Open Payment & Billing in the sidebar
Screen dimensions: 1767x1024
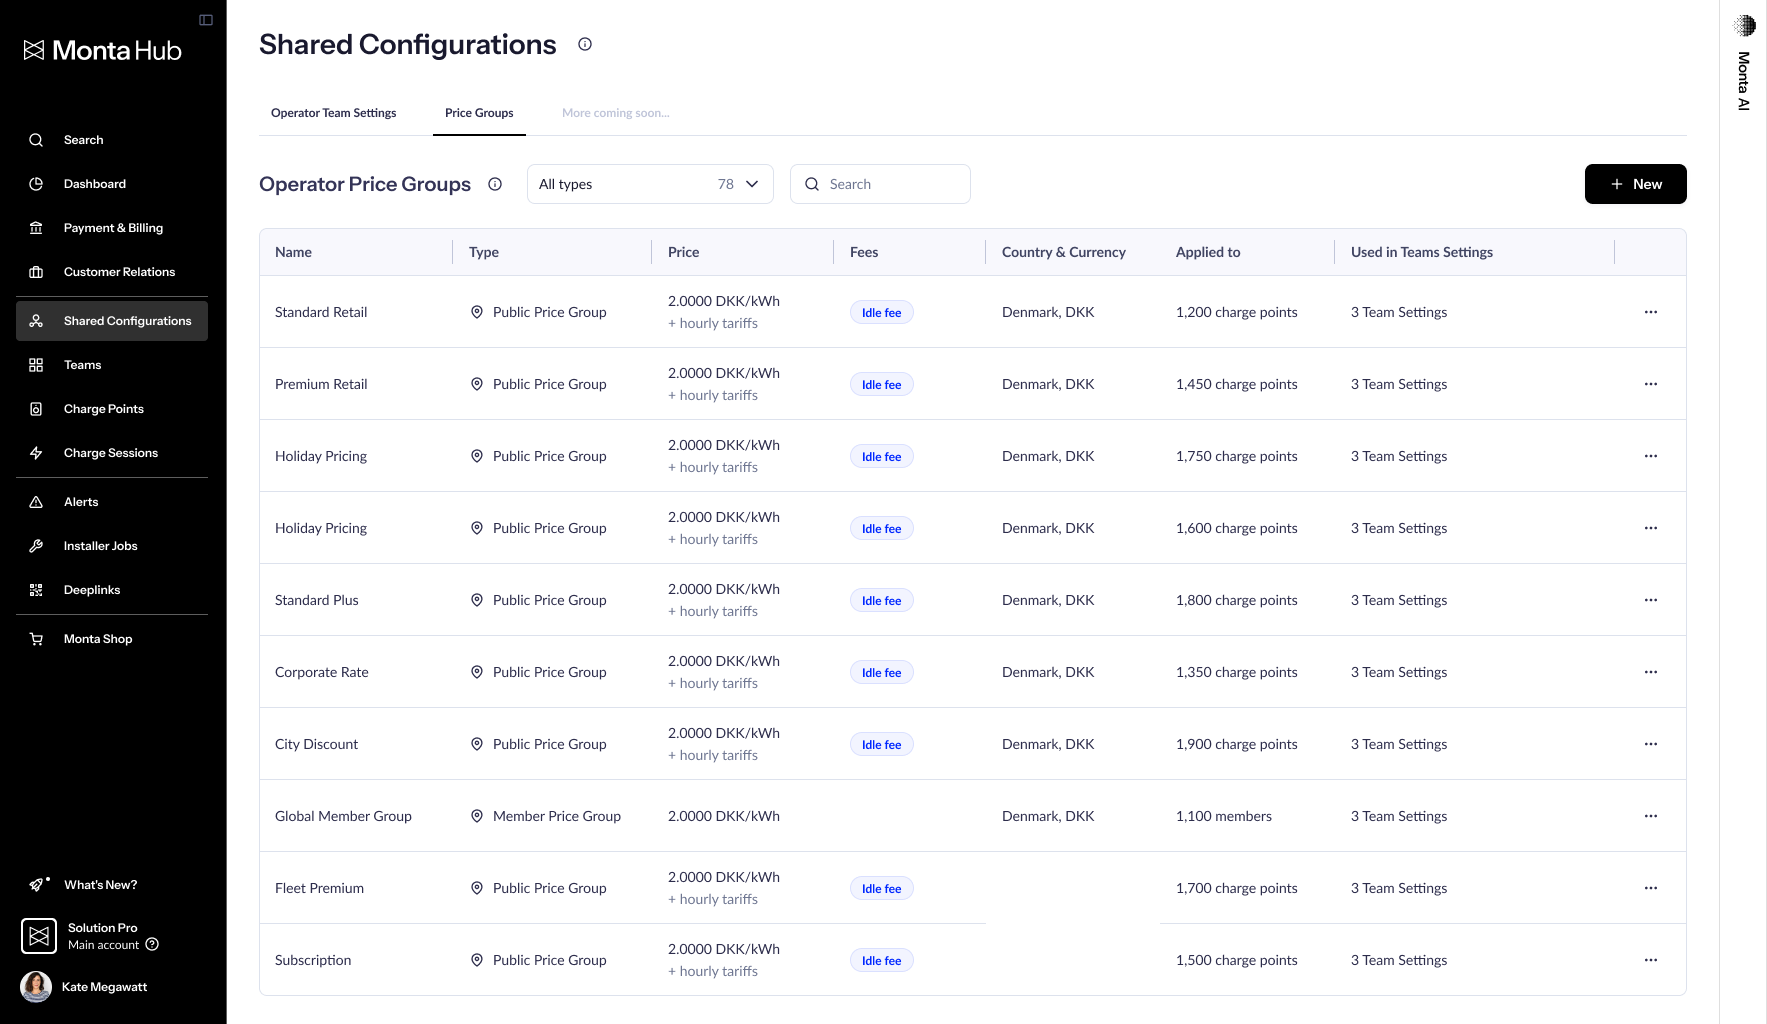tap(112, 228)
